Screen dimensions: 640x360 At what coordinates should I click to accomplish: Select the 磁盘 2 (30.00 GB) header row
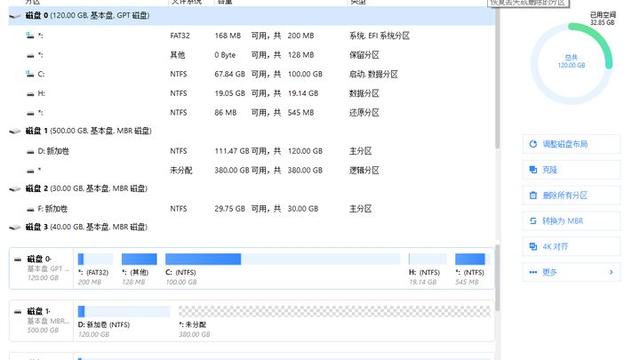point(251,189)
